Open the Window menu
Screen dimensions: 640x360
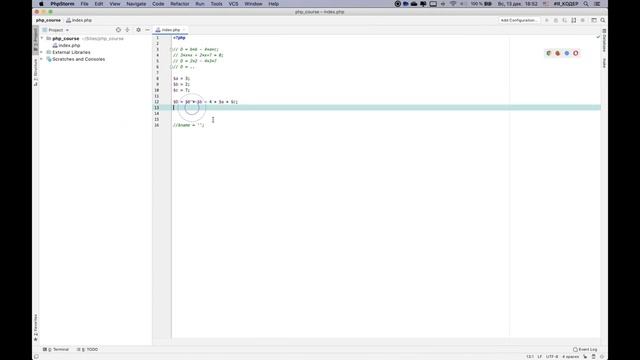[253, 4]
